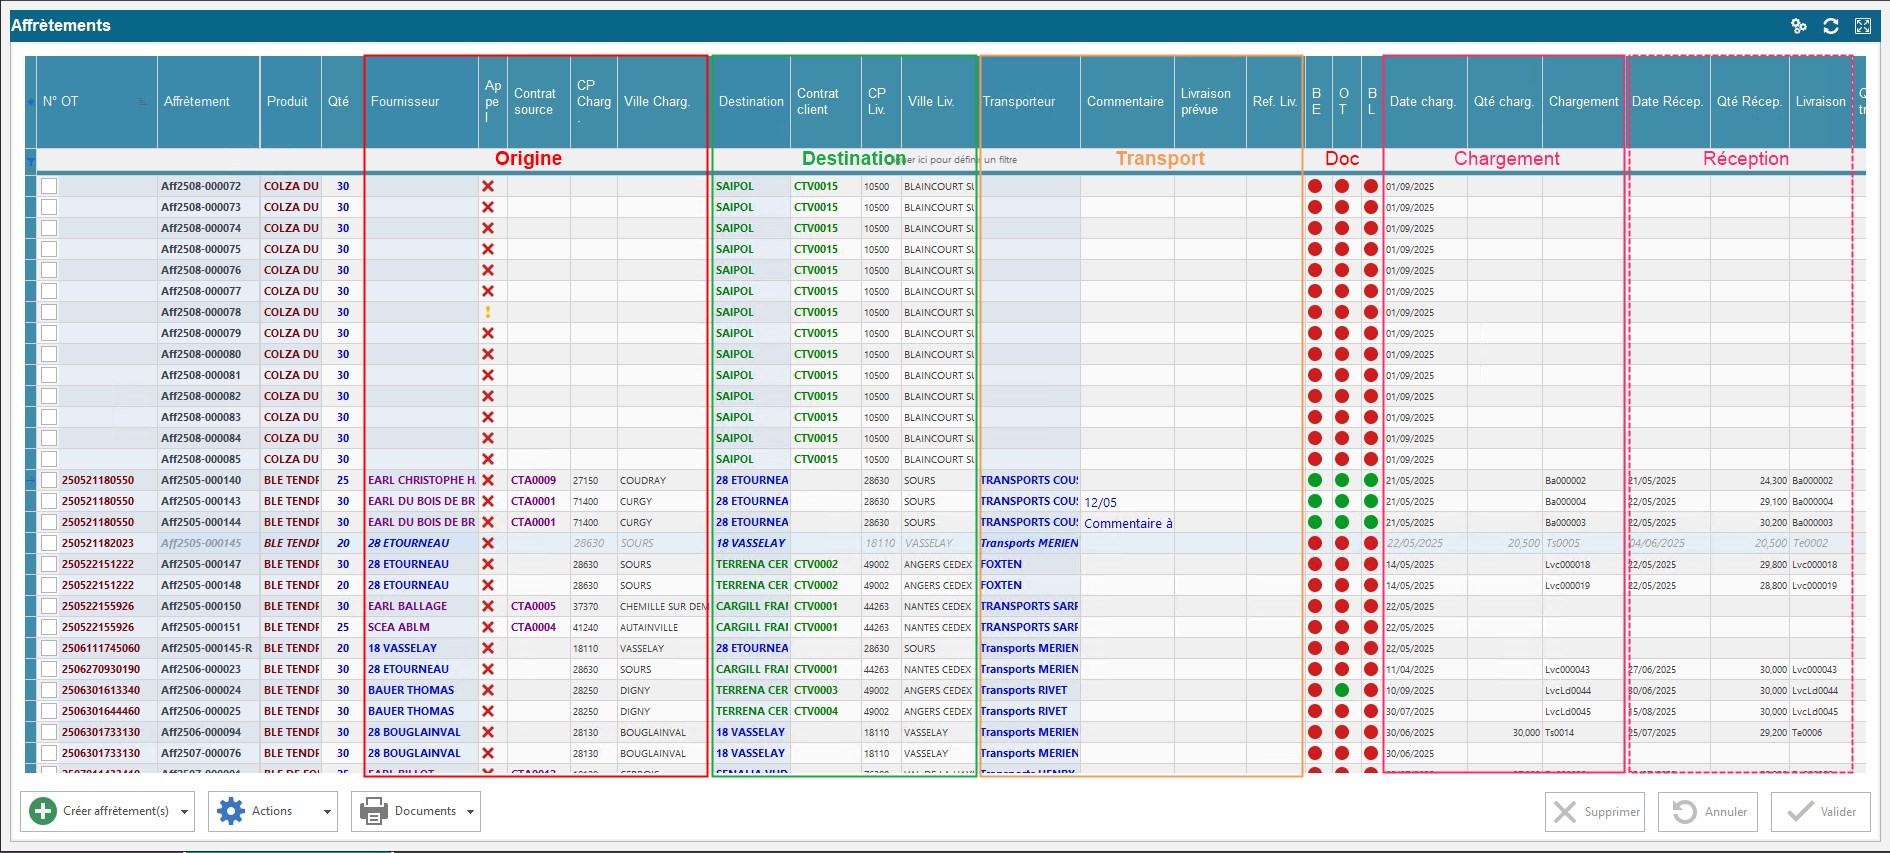The height and width of the screenshot is (853, 1890).
Task: Click yellow exclamation mark for Aff2508-000078
Action: [488, 312]
